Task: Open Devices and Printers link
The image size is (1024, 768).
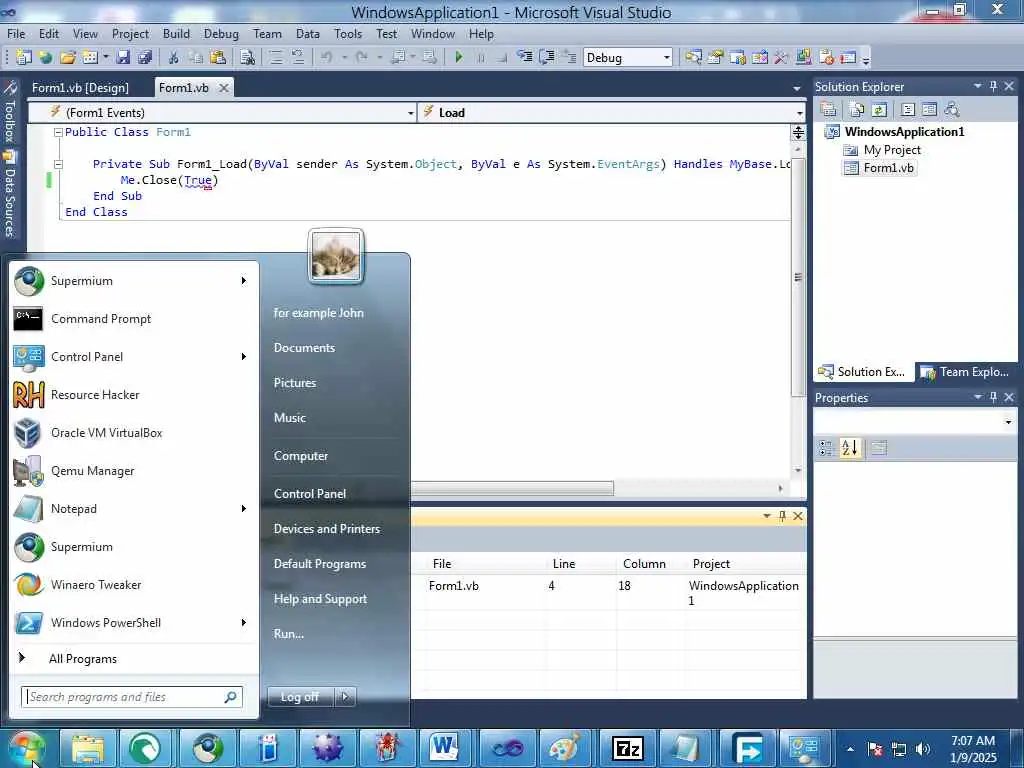Action: (327, 529)
